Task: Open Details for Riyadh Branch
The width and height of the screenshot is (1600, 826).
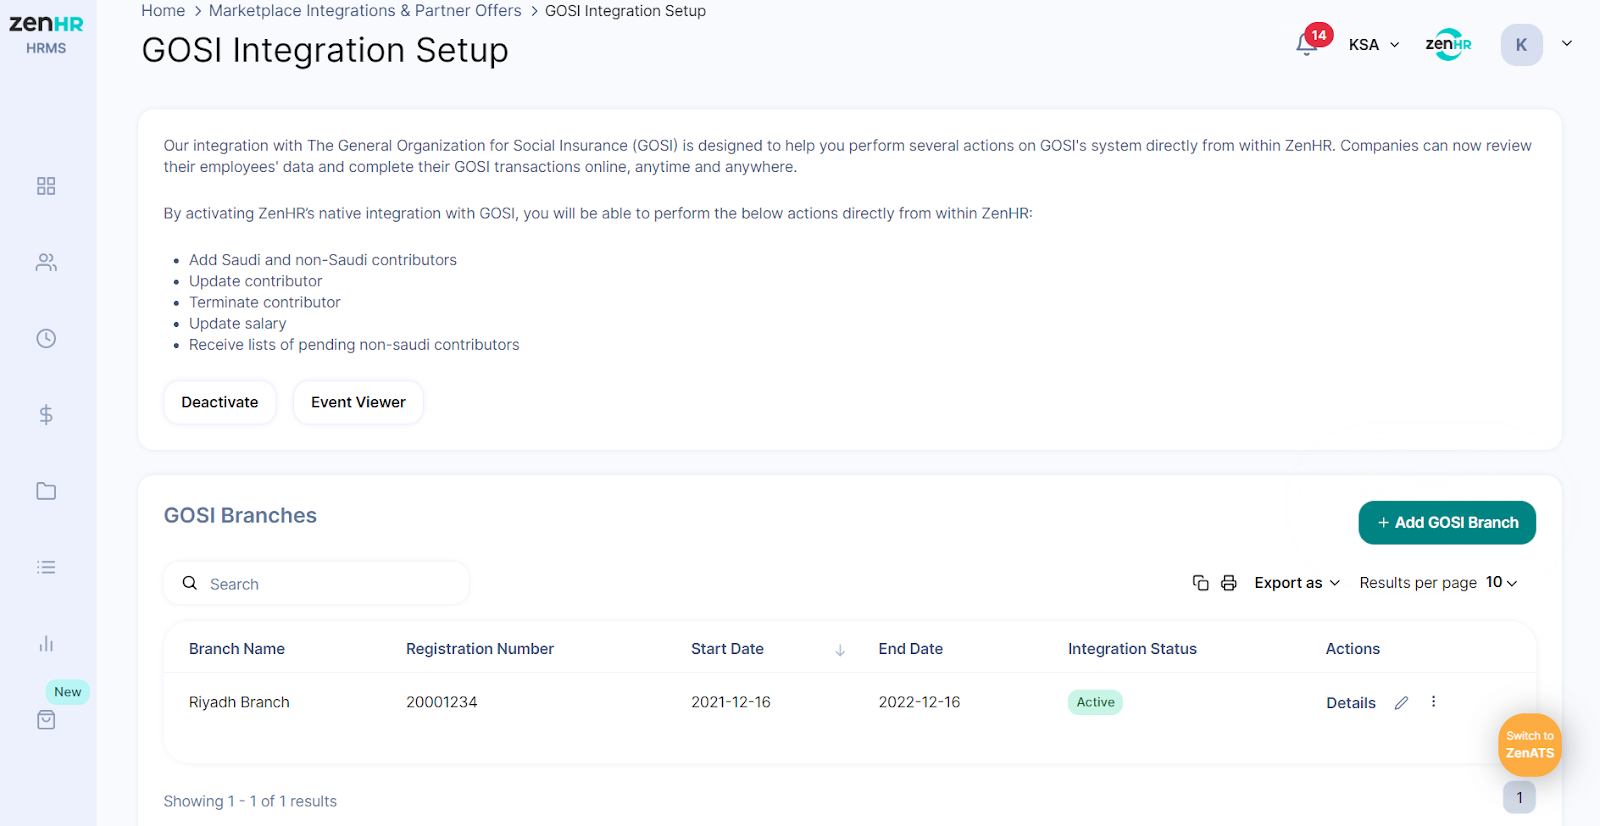Action: point(1351,703)
